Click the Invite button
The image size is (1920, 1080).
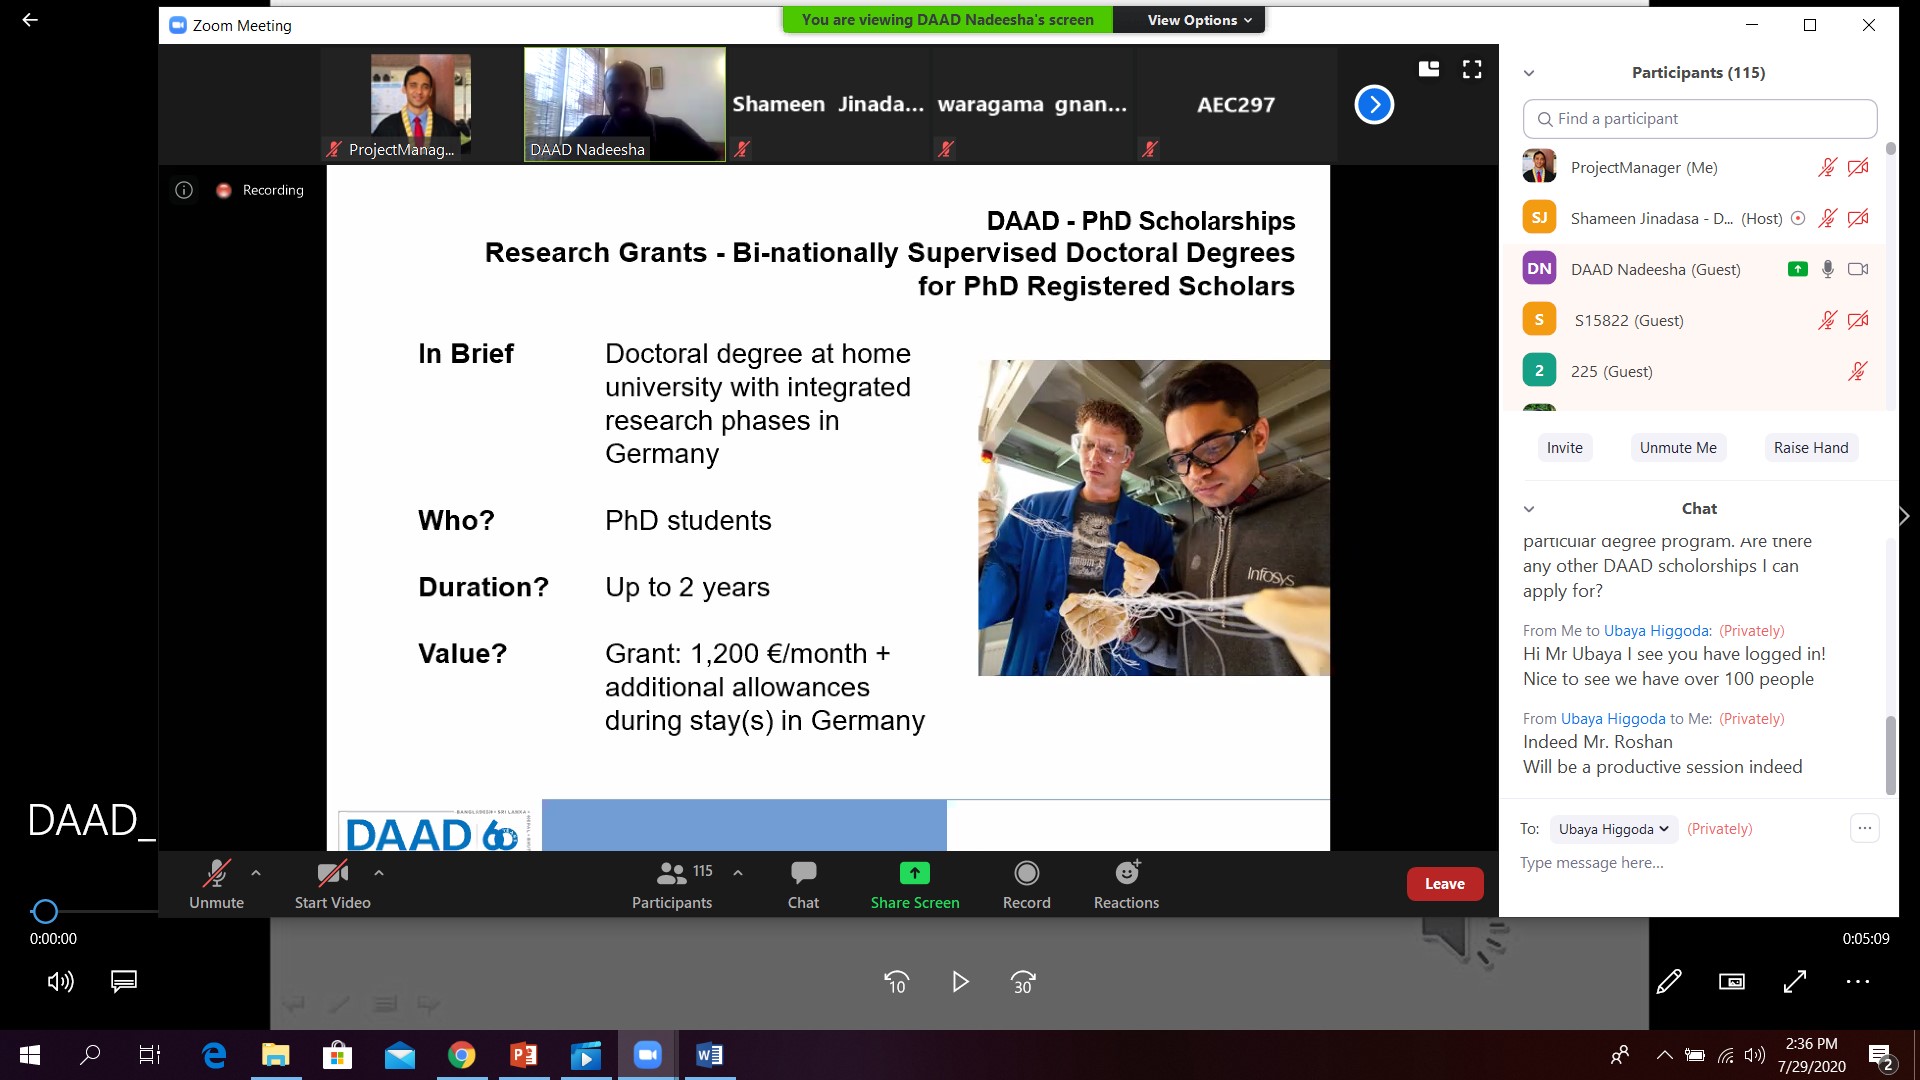pyautogui.click(x=1564, y=448)
